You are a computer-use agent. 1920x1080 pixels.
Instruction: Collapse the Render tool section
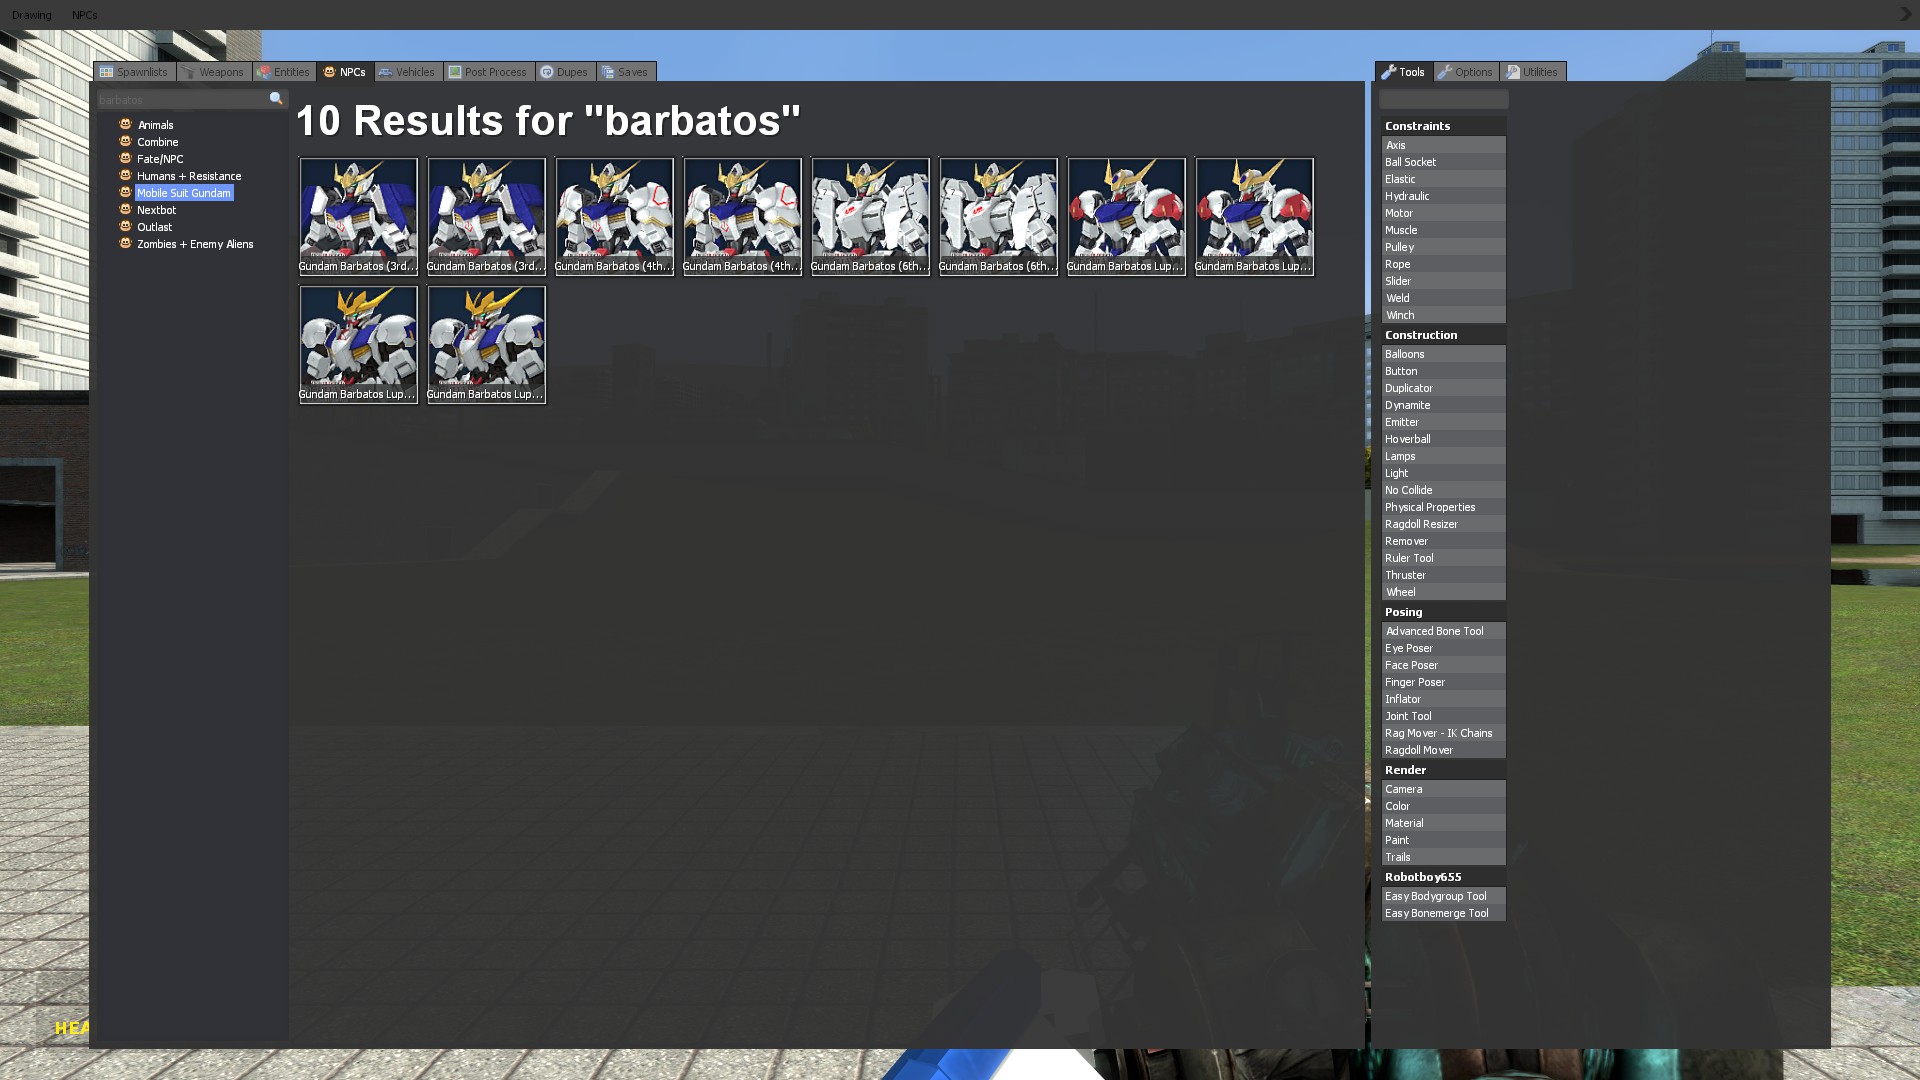[1444, 770]
